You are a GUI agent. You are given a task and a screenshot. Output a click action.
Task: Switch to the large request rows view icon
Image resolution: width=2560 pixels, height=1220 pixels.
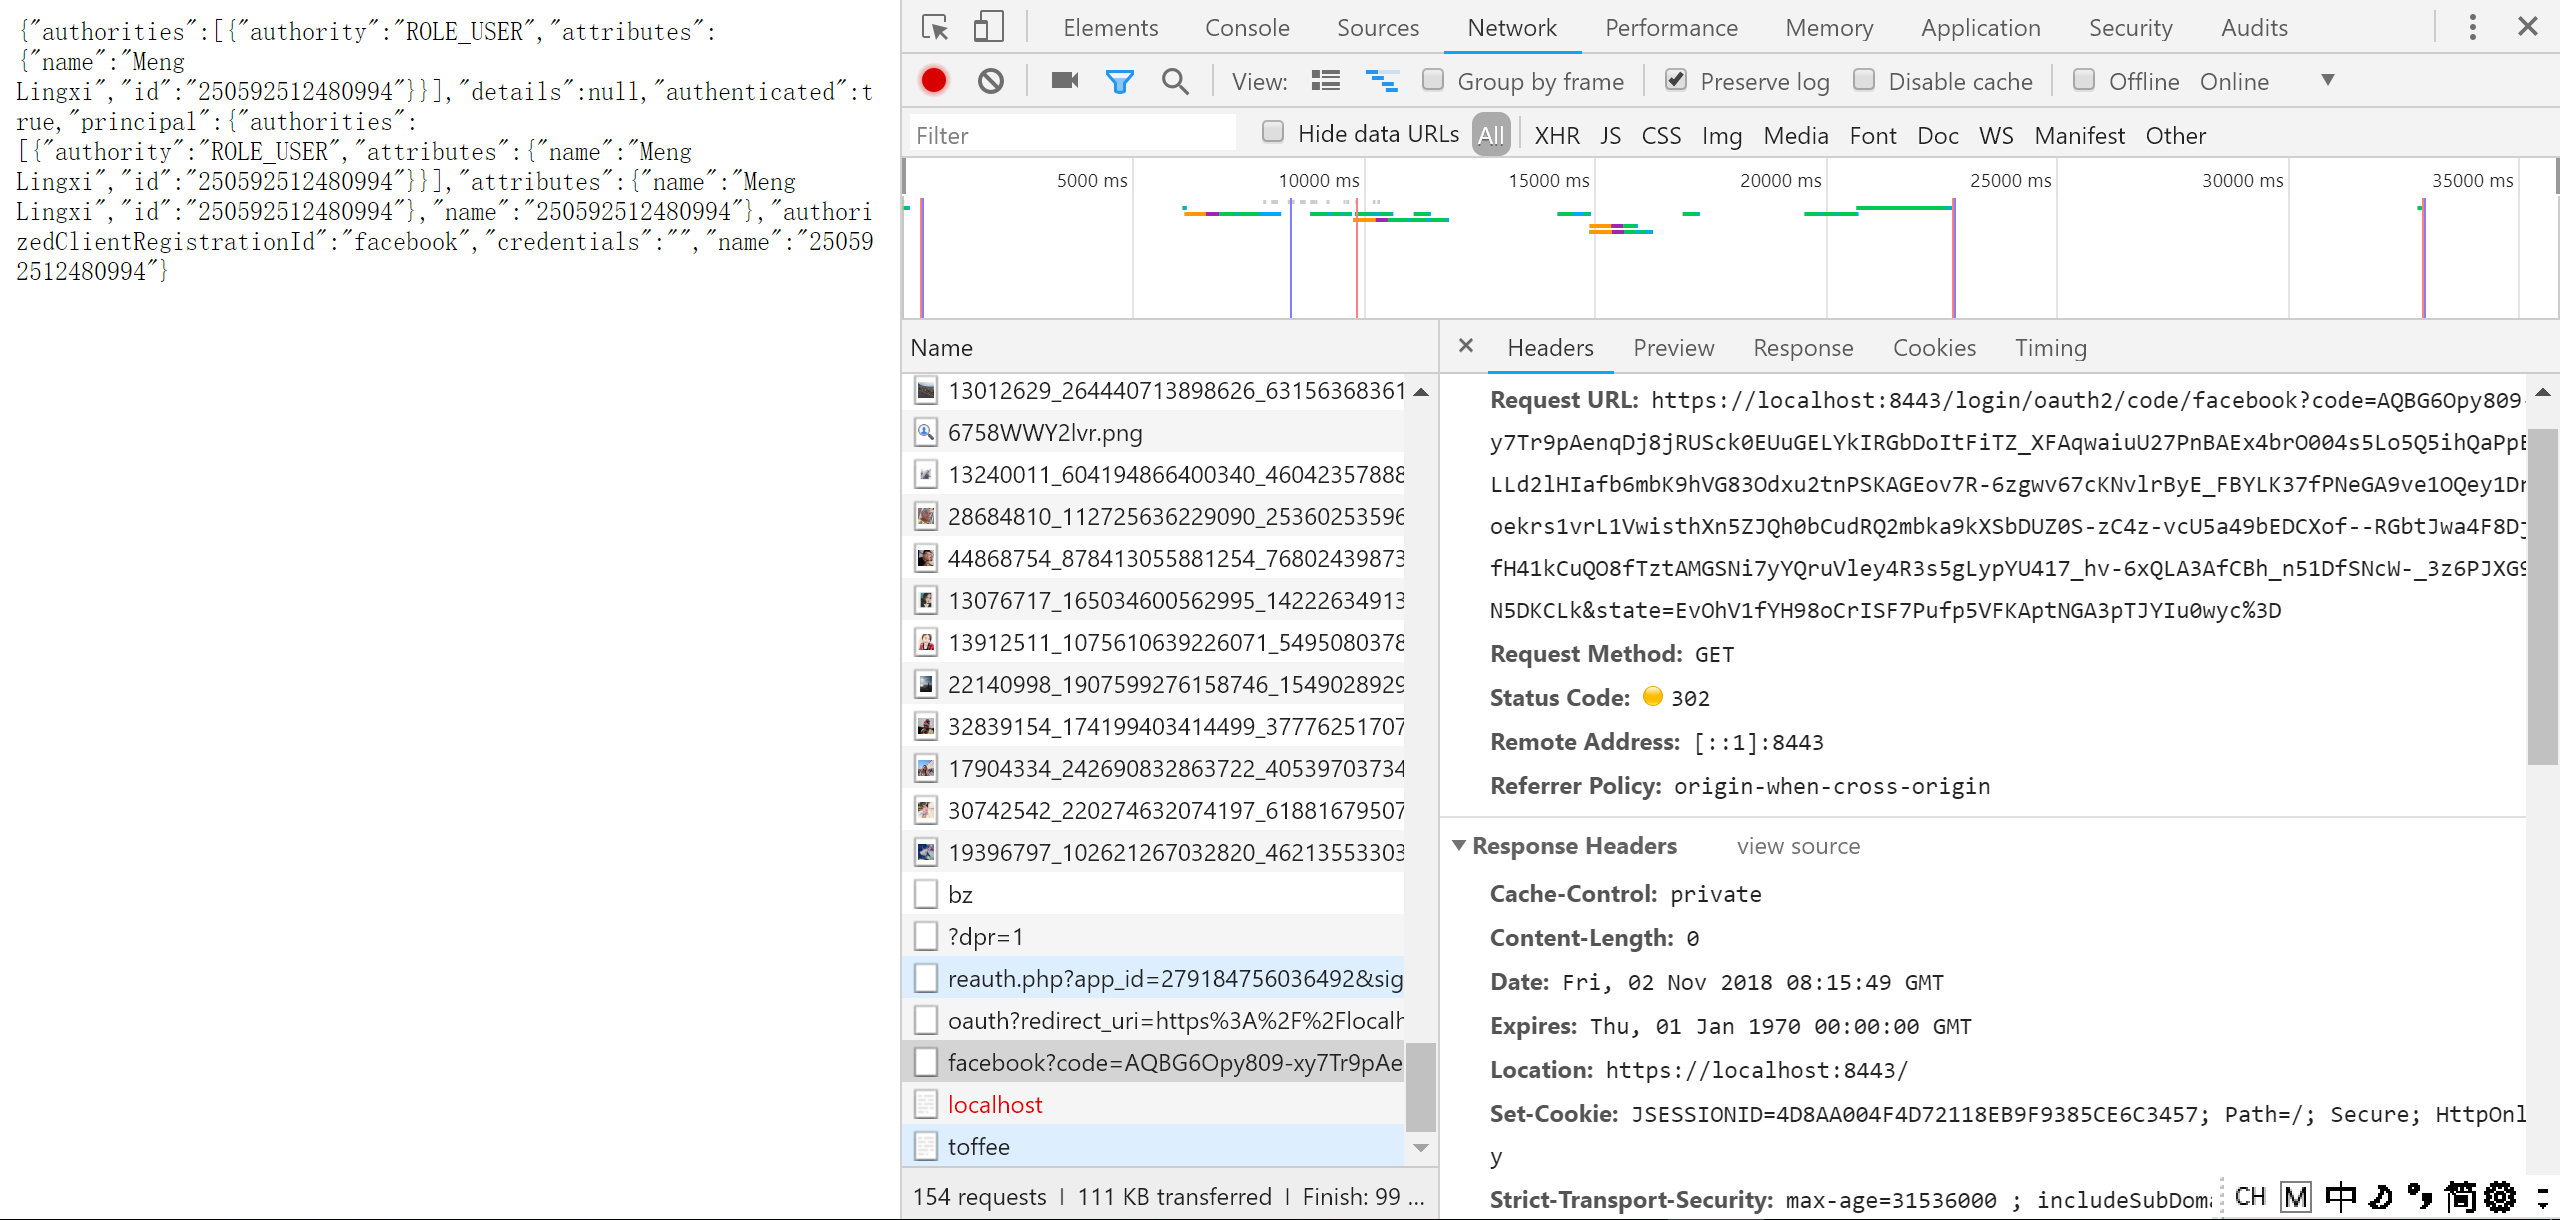1326,81
